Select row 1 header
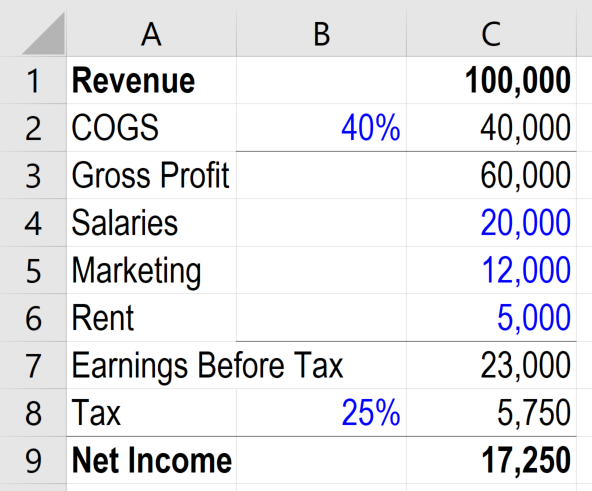This screenshot has height=491, width=592. click(33, 80)
